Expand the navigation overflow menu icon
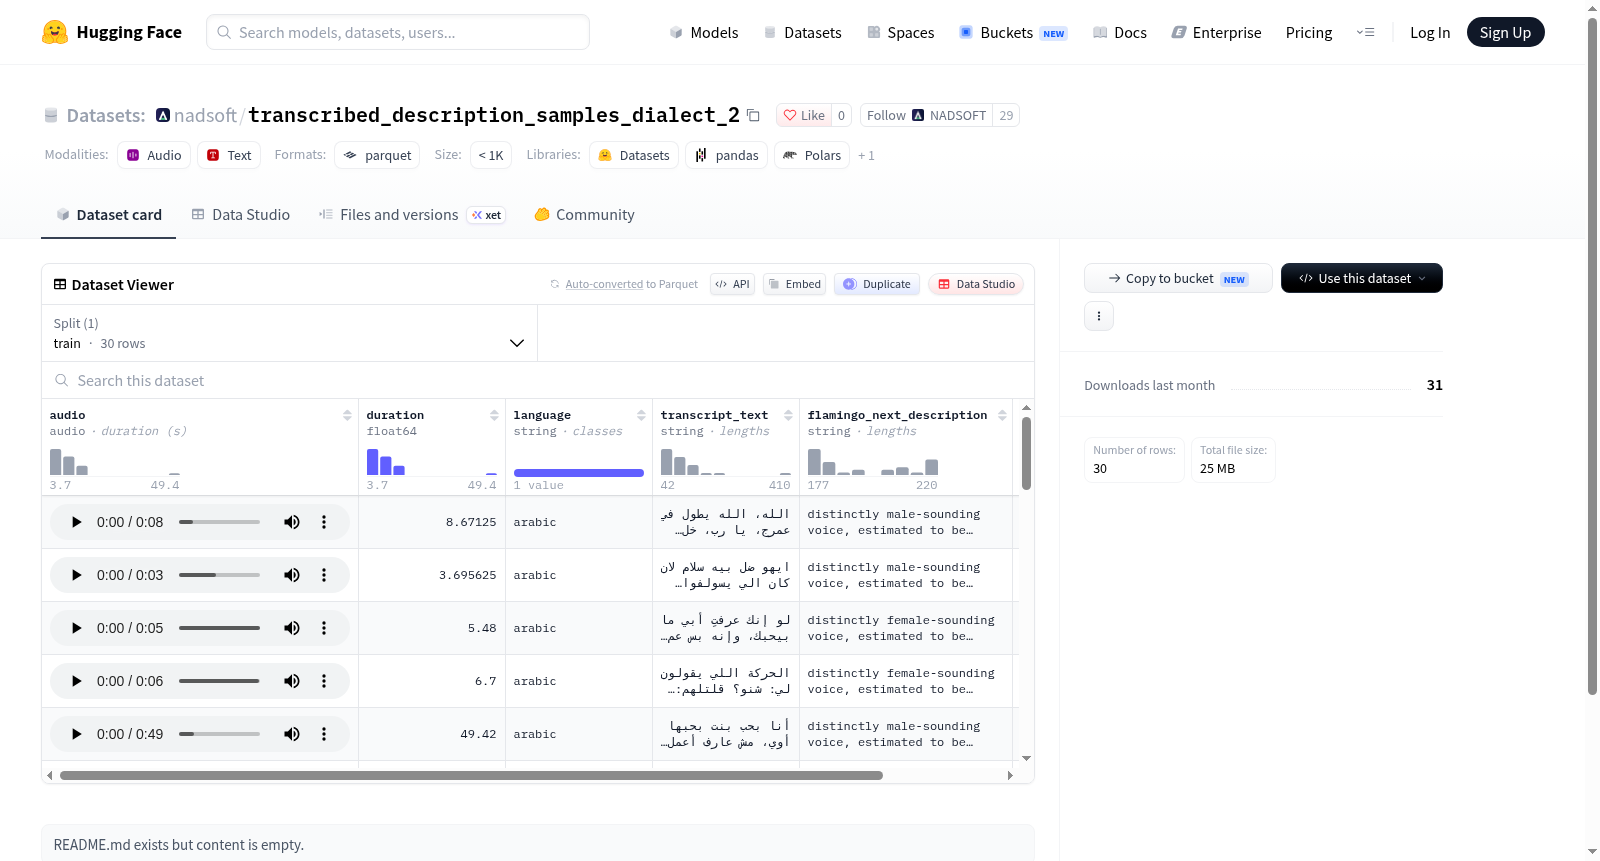This screenshot has width=1600, height=861. click(x=1365, y=32)
